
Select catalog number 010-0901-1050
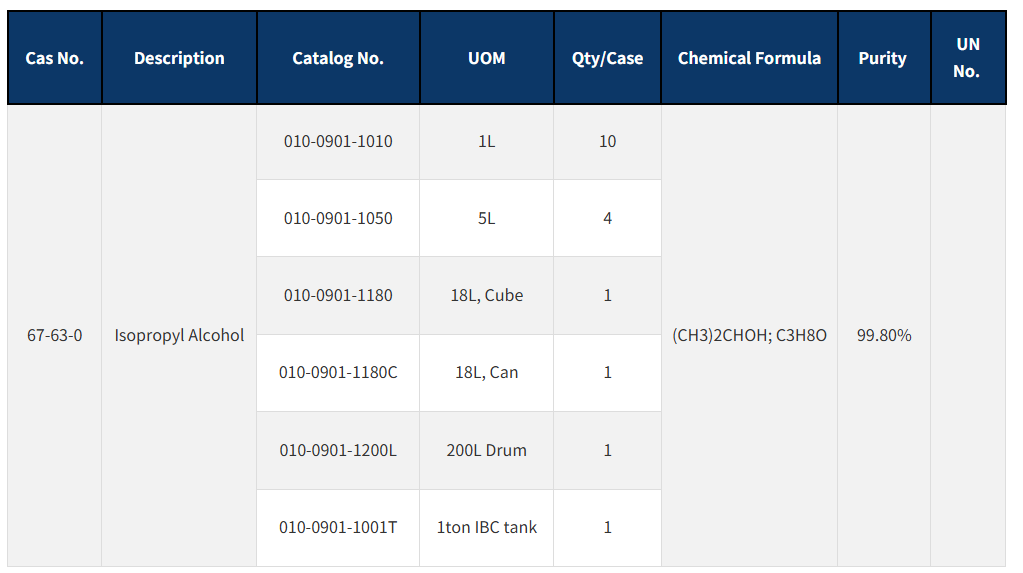pos(338,219)
